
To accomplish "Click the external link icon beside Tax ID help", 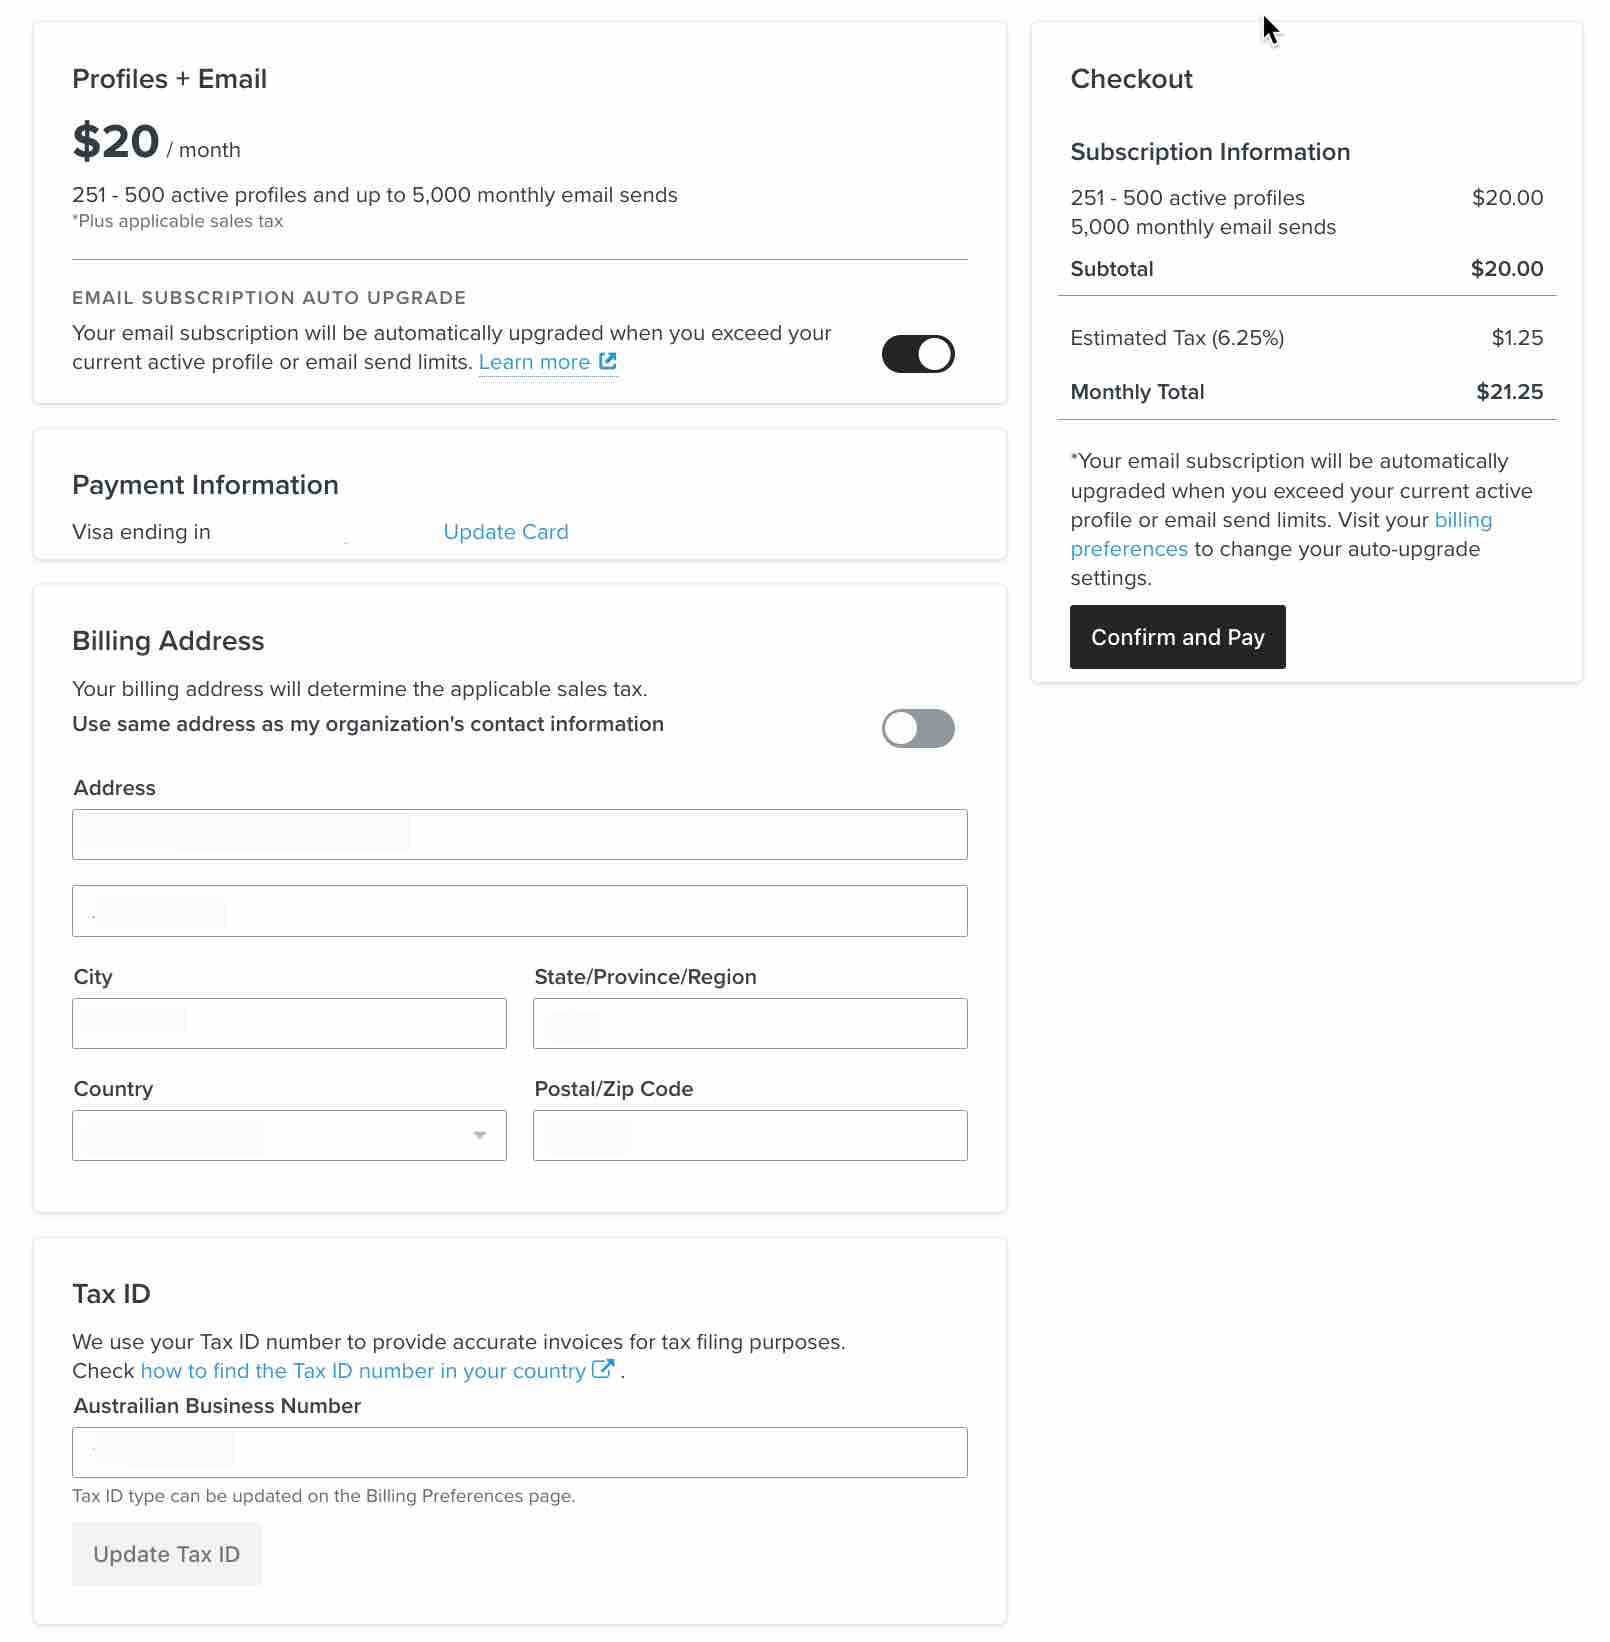I will pos(604,1369).
